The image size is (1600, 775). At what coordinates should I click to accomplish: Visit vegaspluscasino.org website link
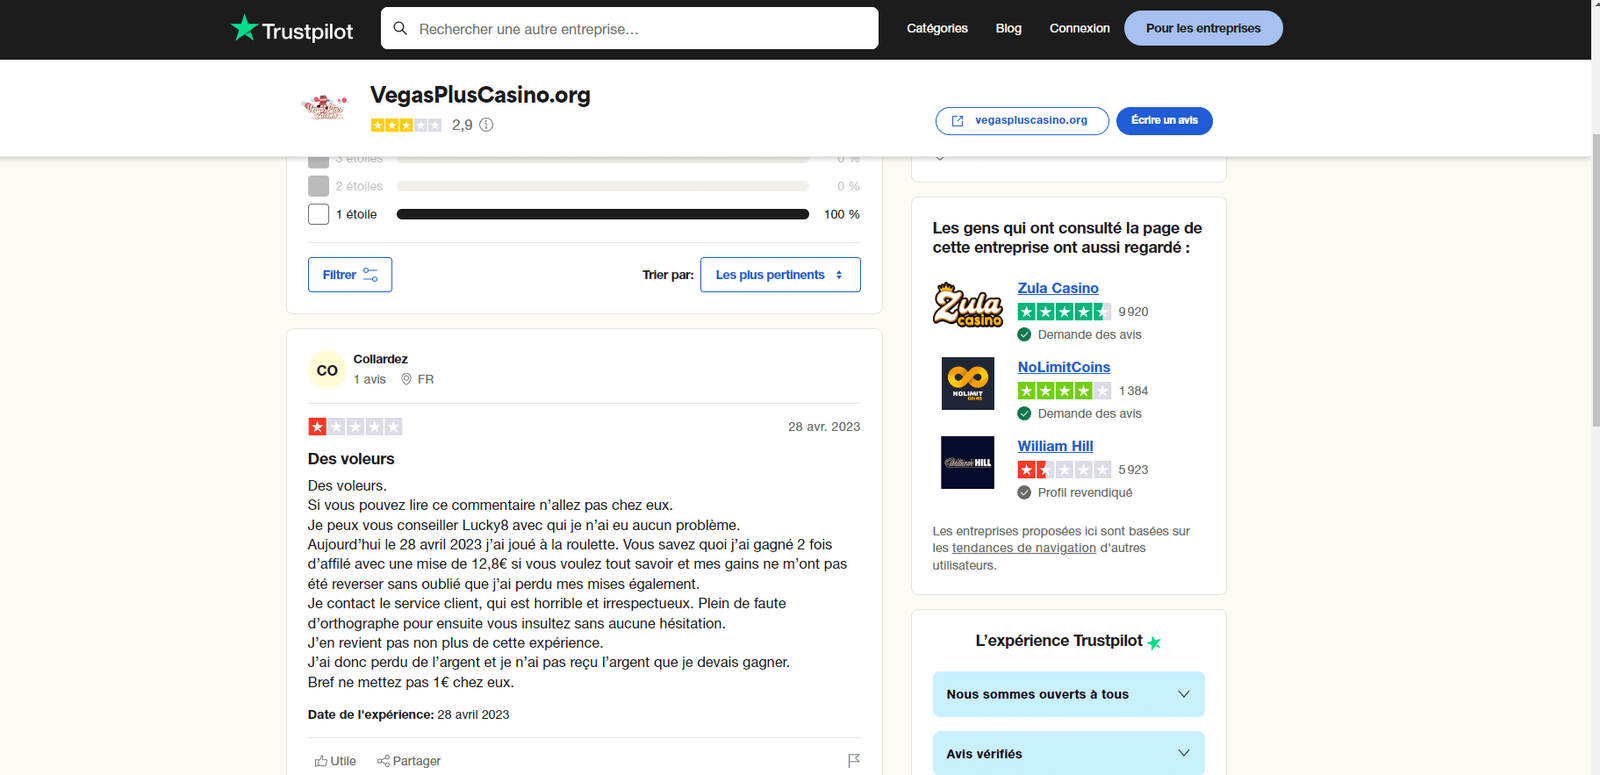pyautogui.click(x=1022, y=121)
